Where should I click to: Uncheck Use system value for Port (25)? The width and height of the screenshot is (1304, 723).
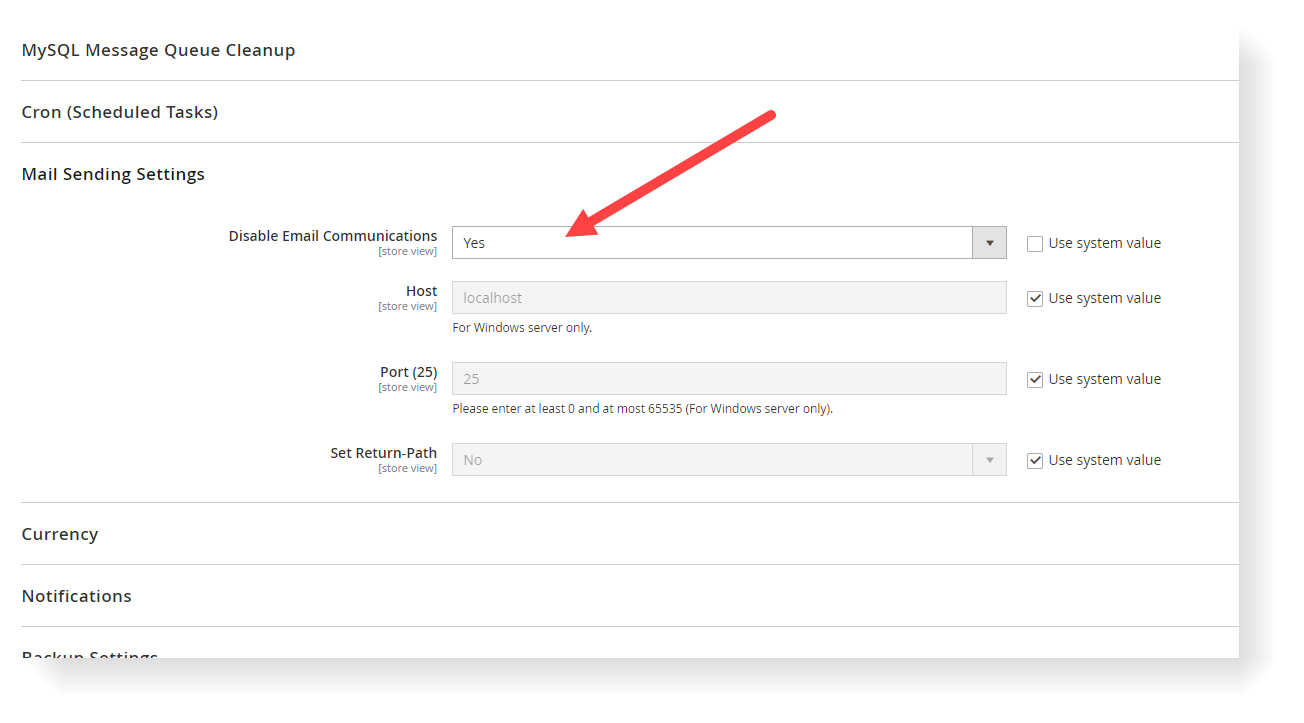coord(1034,378)
